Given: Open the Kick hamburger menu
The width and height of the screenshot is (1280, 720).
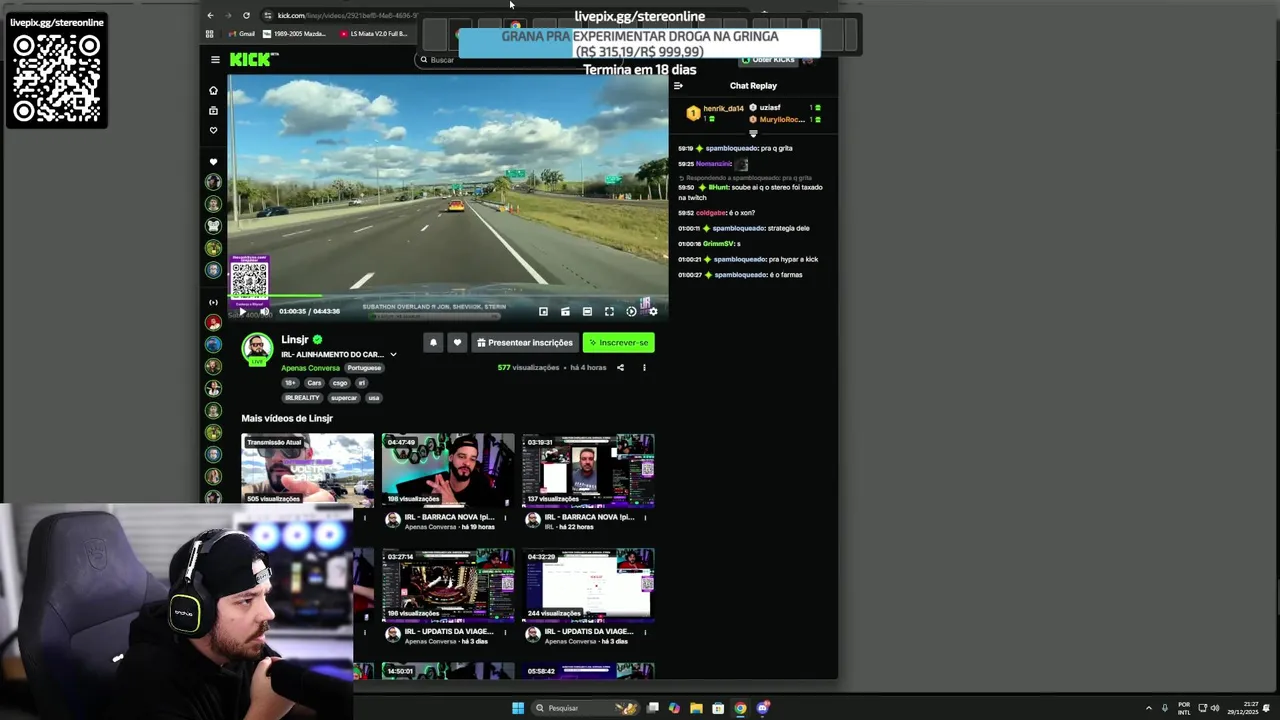Looking at the screenshot, I should click(215, 60).
